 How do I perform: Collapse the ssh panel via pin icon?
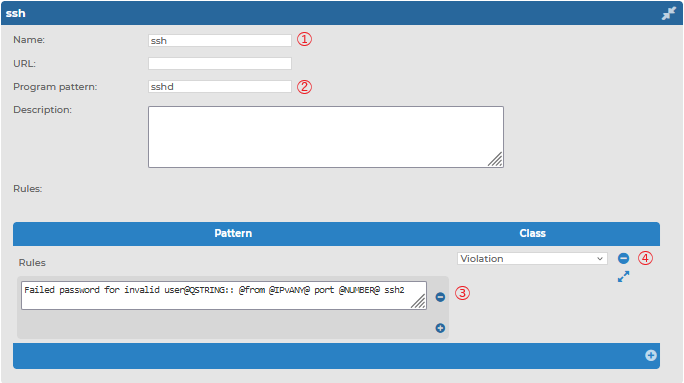click(x=668, y=14)
